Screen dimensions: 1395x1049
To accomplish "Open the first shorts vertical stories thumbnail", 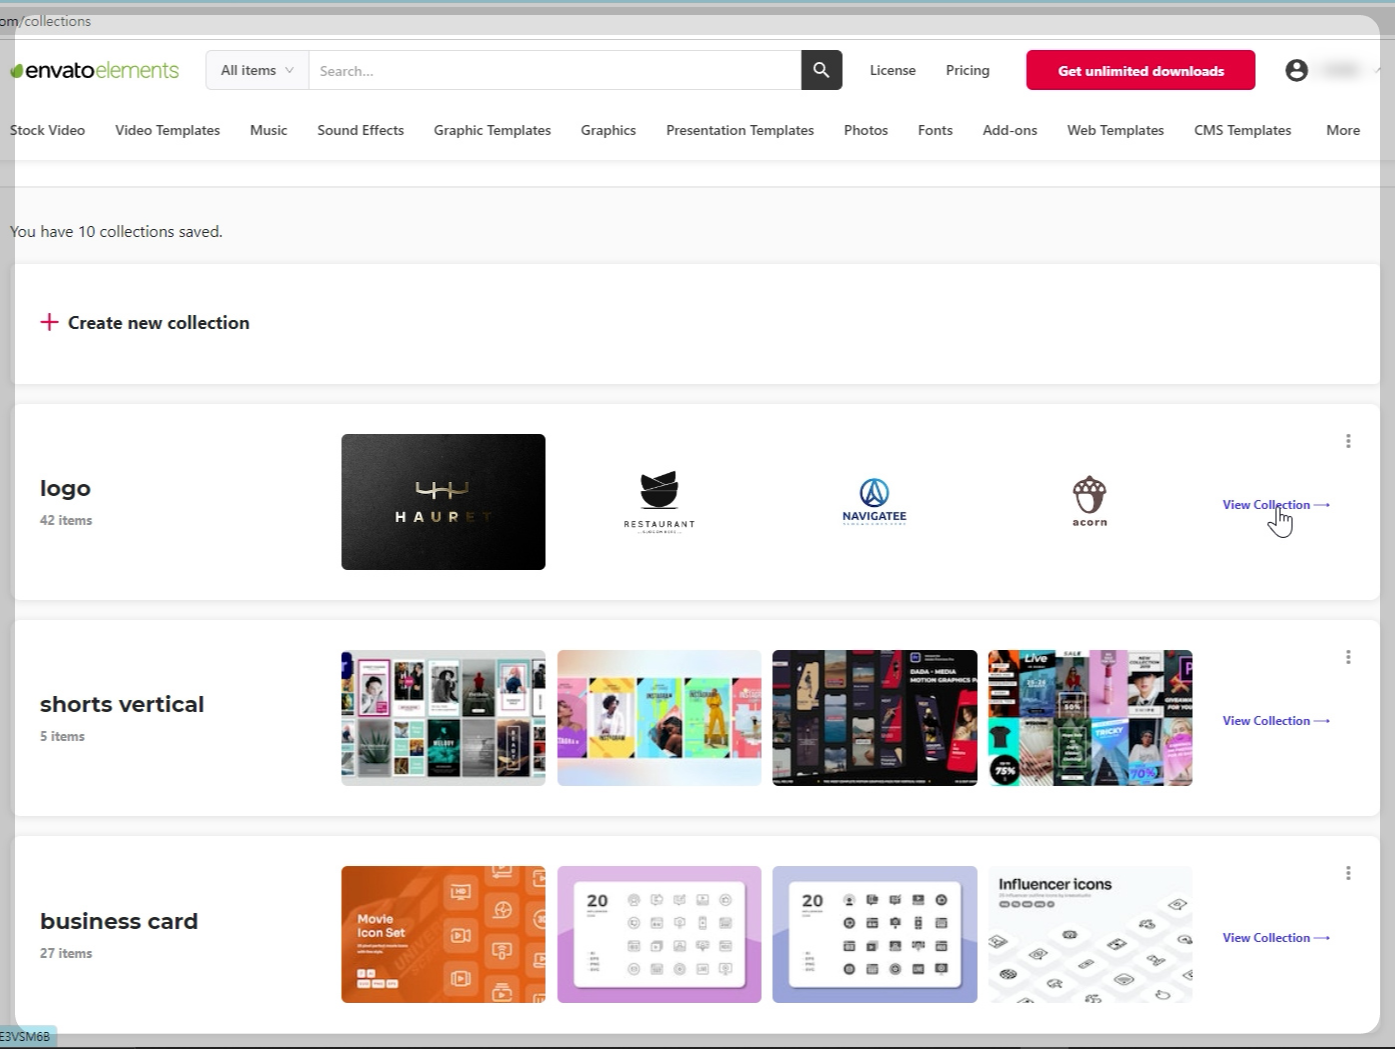I will click(443, 718).
